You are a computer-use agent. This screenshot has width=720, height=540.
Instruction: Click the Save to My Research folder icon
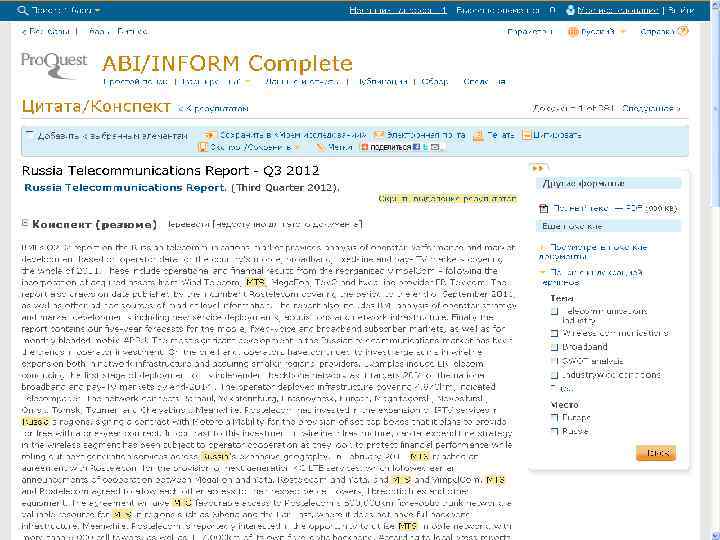[x=210, y=135]
